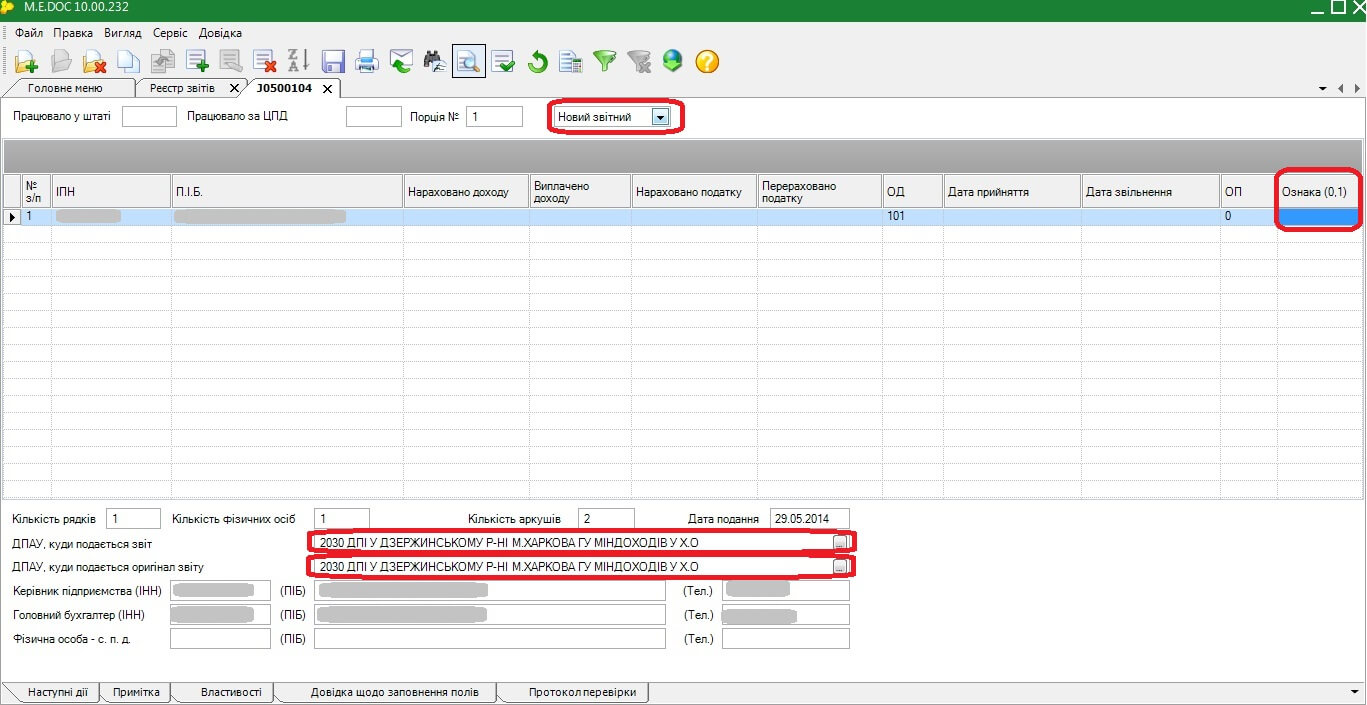Print the report with printer icon
Screen dimensions: 1367x705
367,62
